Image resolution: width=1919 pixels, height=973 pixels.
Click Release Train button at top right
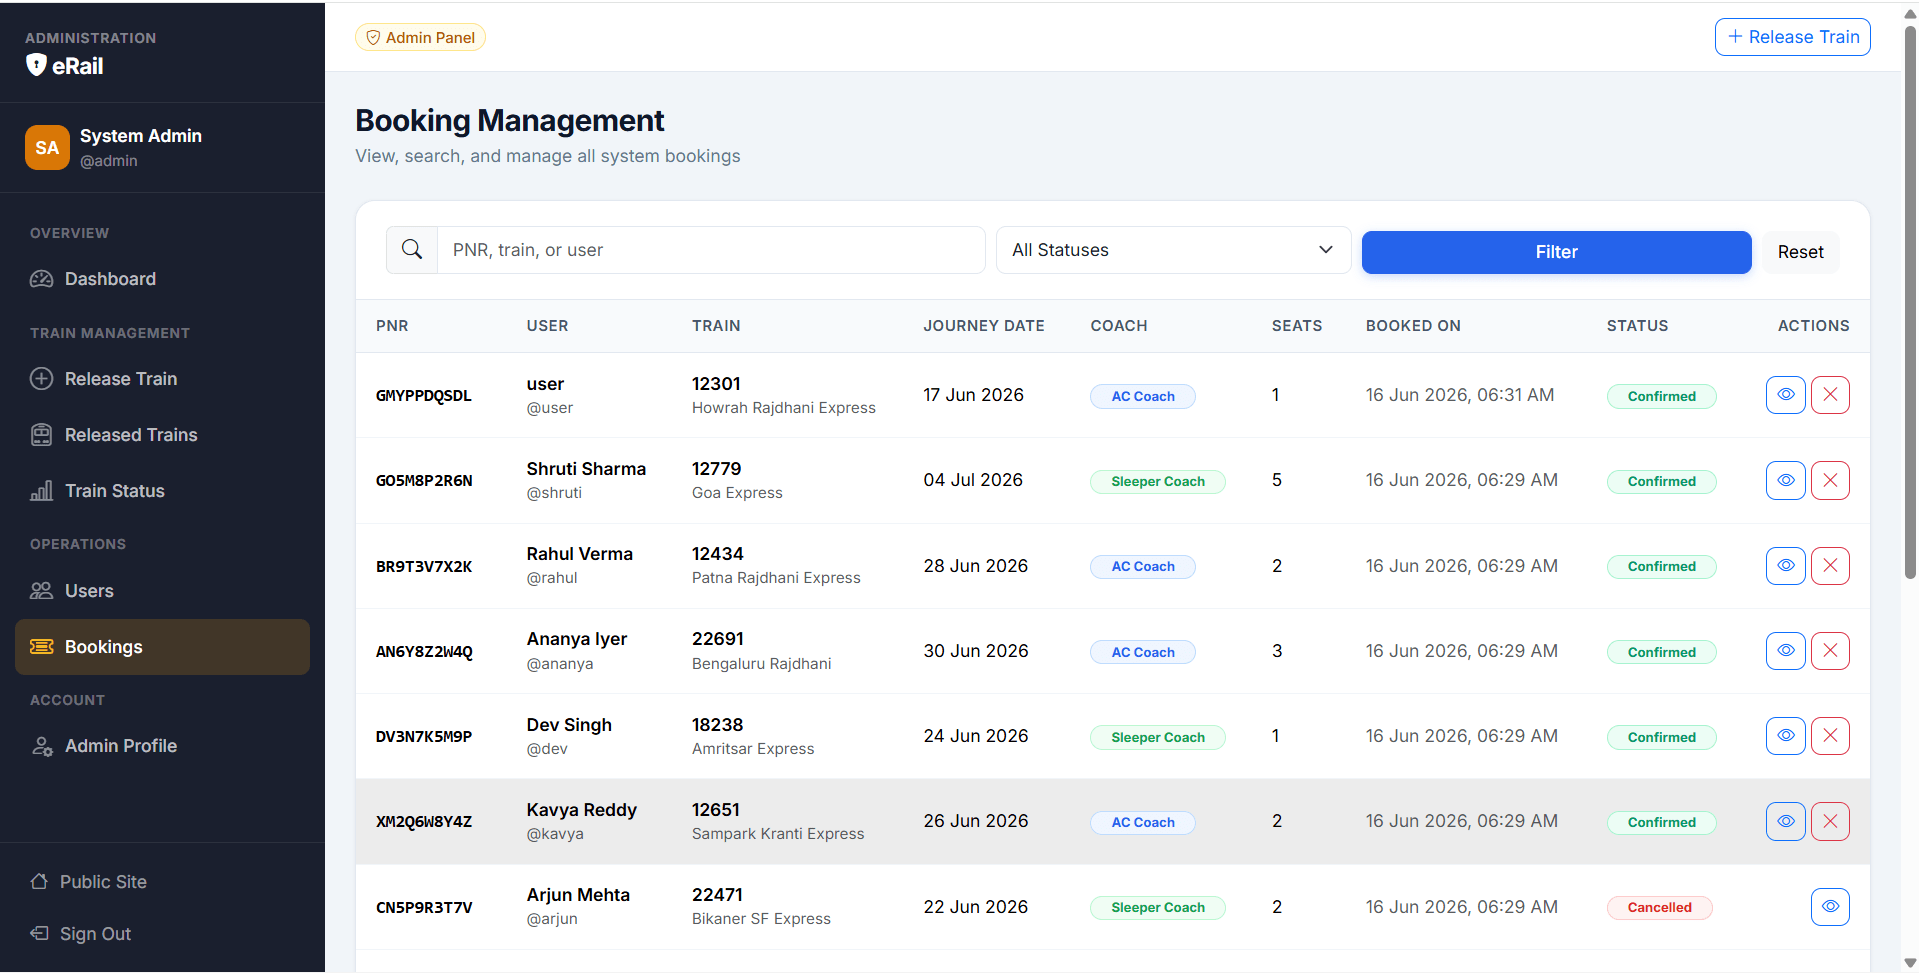point(1792,37)
